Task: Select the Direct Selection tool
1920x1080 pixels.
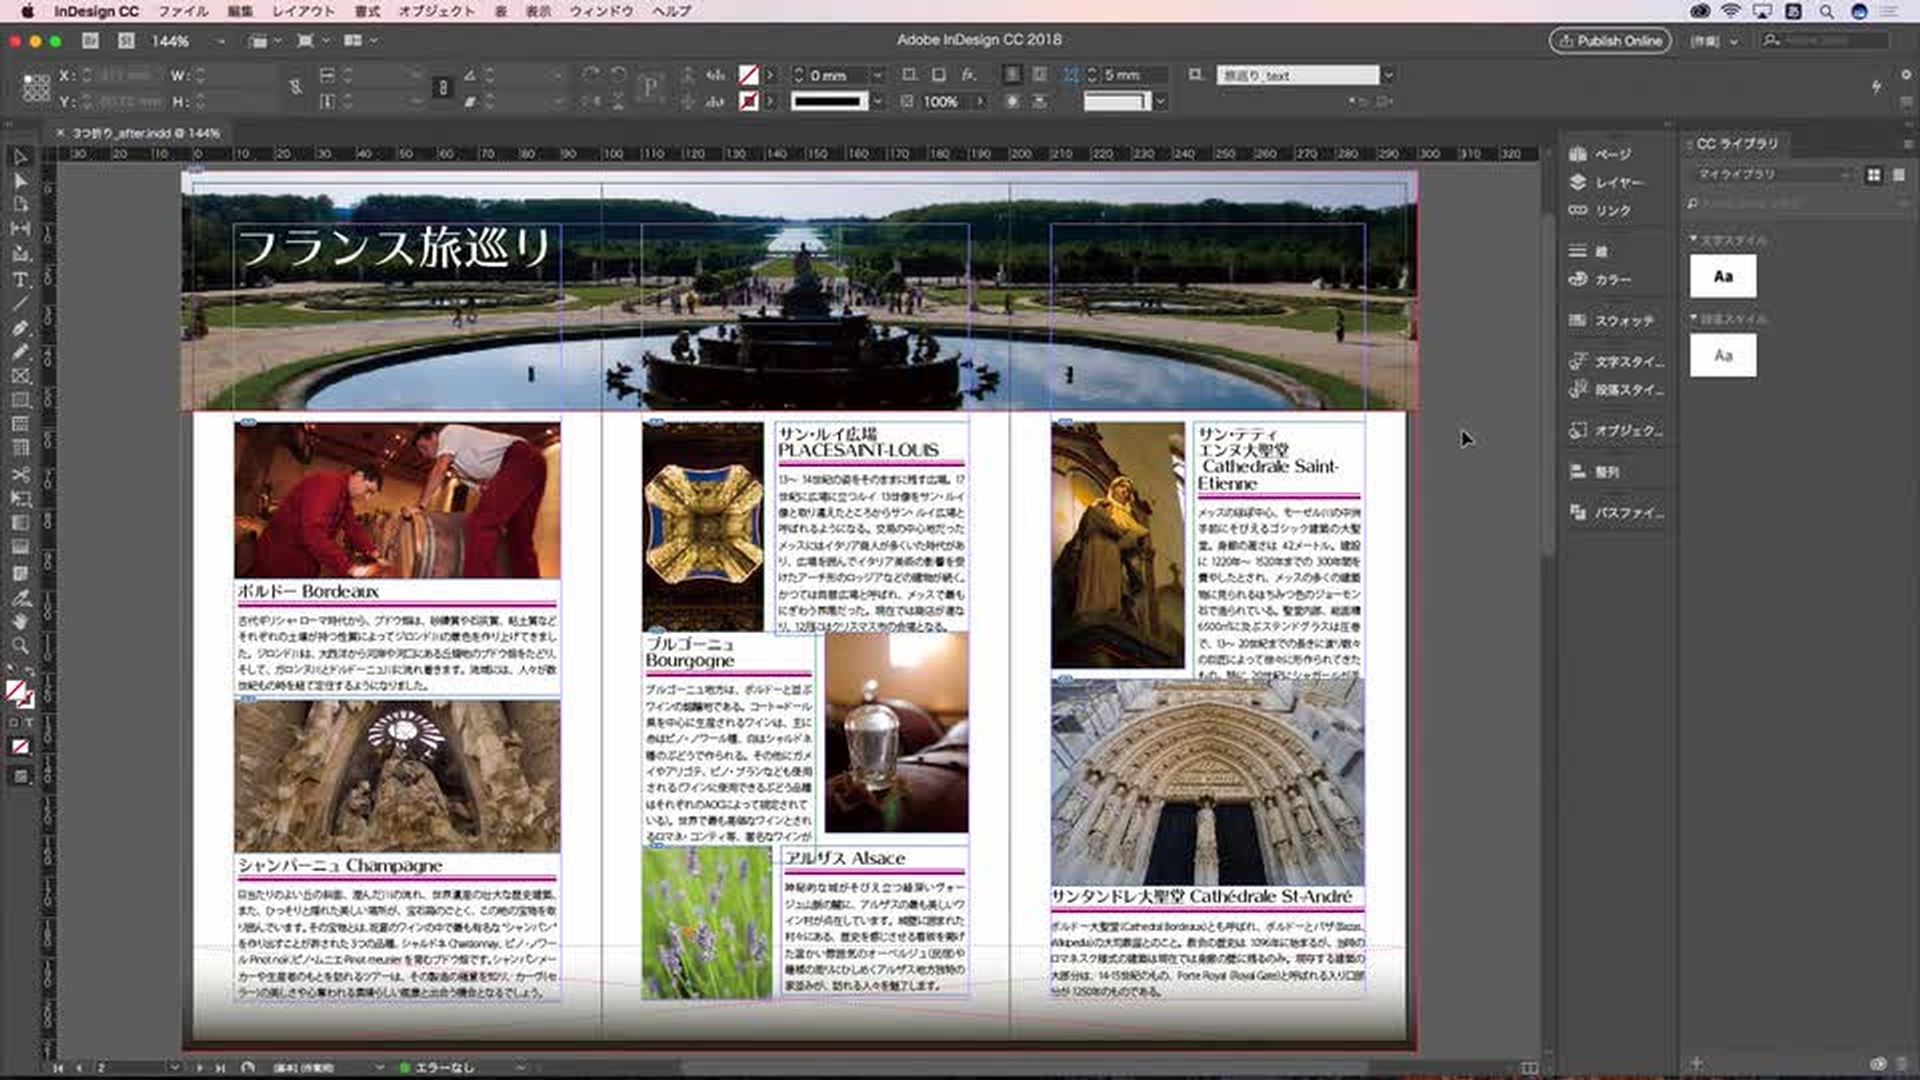Action: (x=20, y=181)
